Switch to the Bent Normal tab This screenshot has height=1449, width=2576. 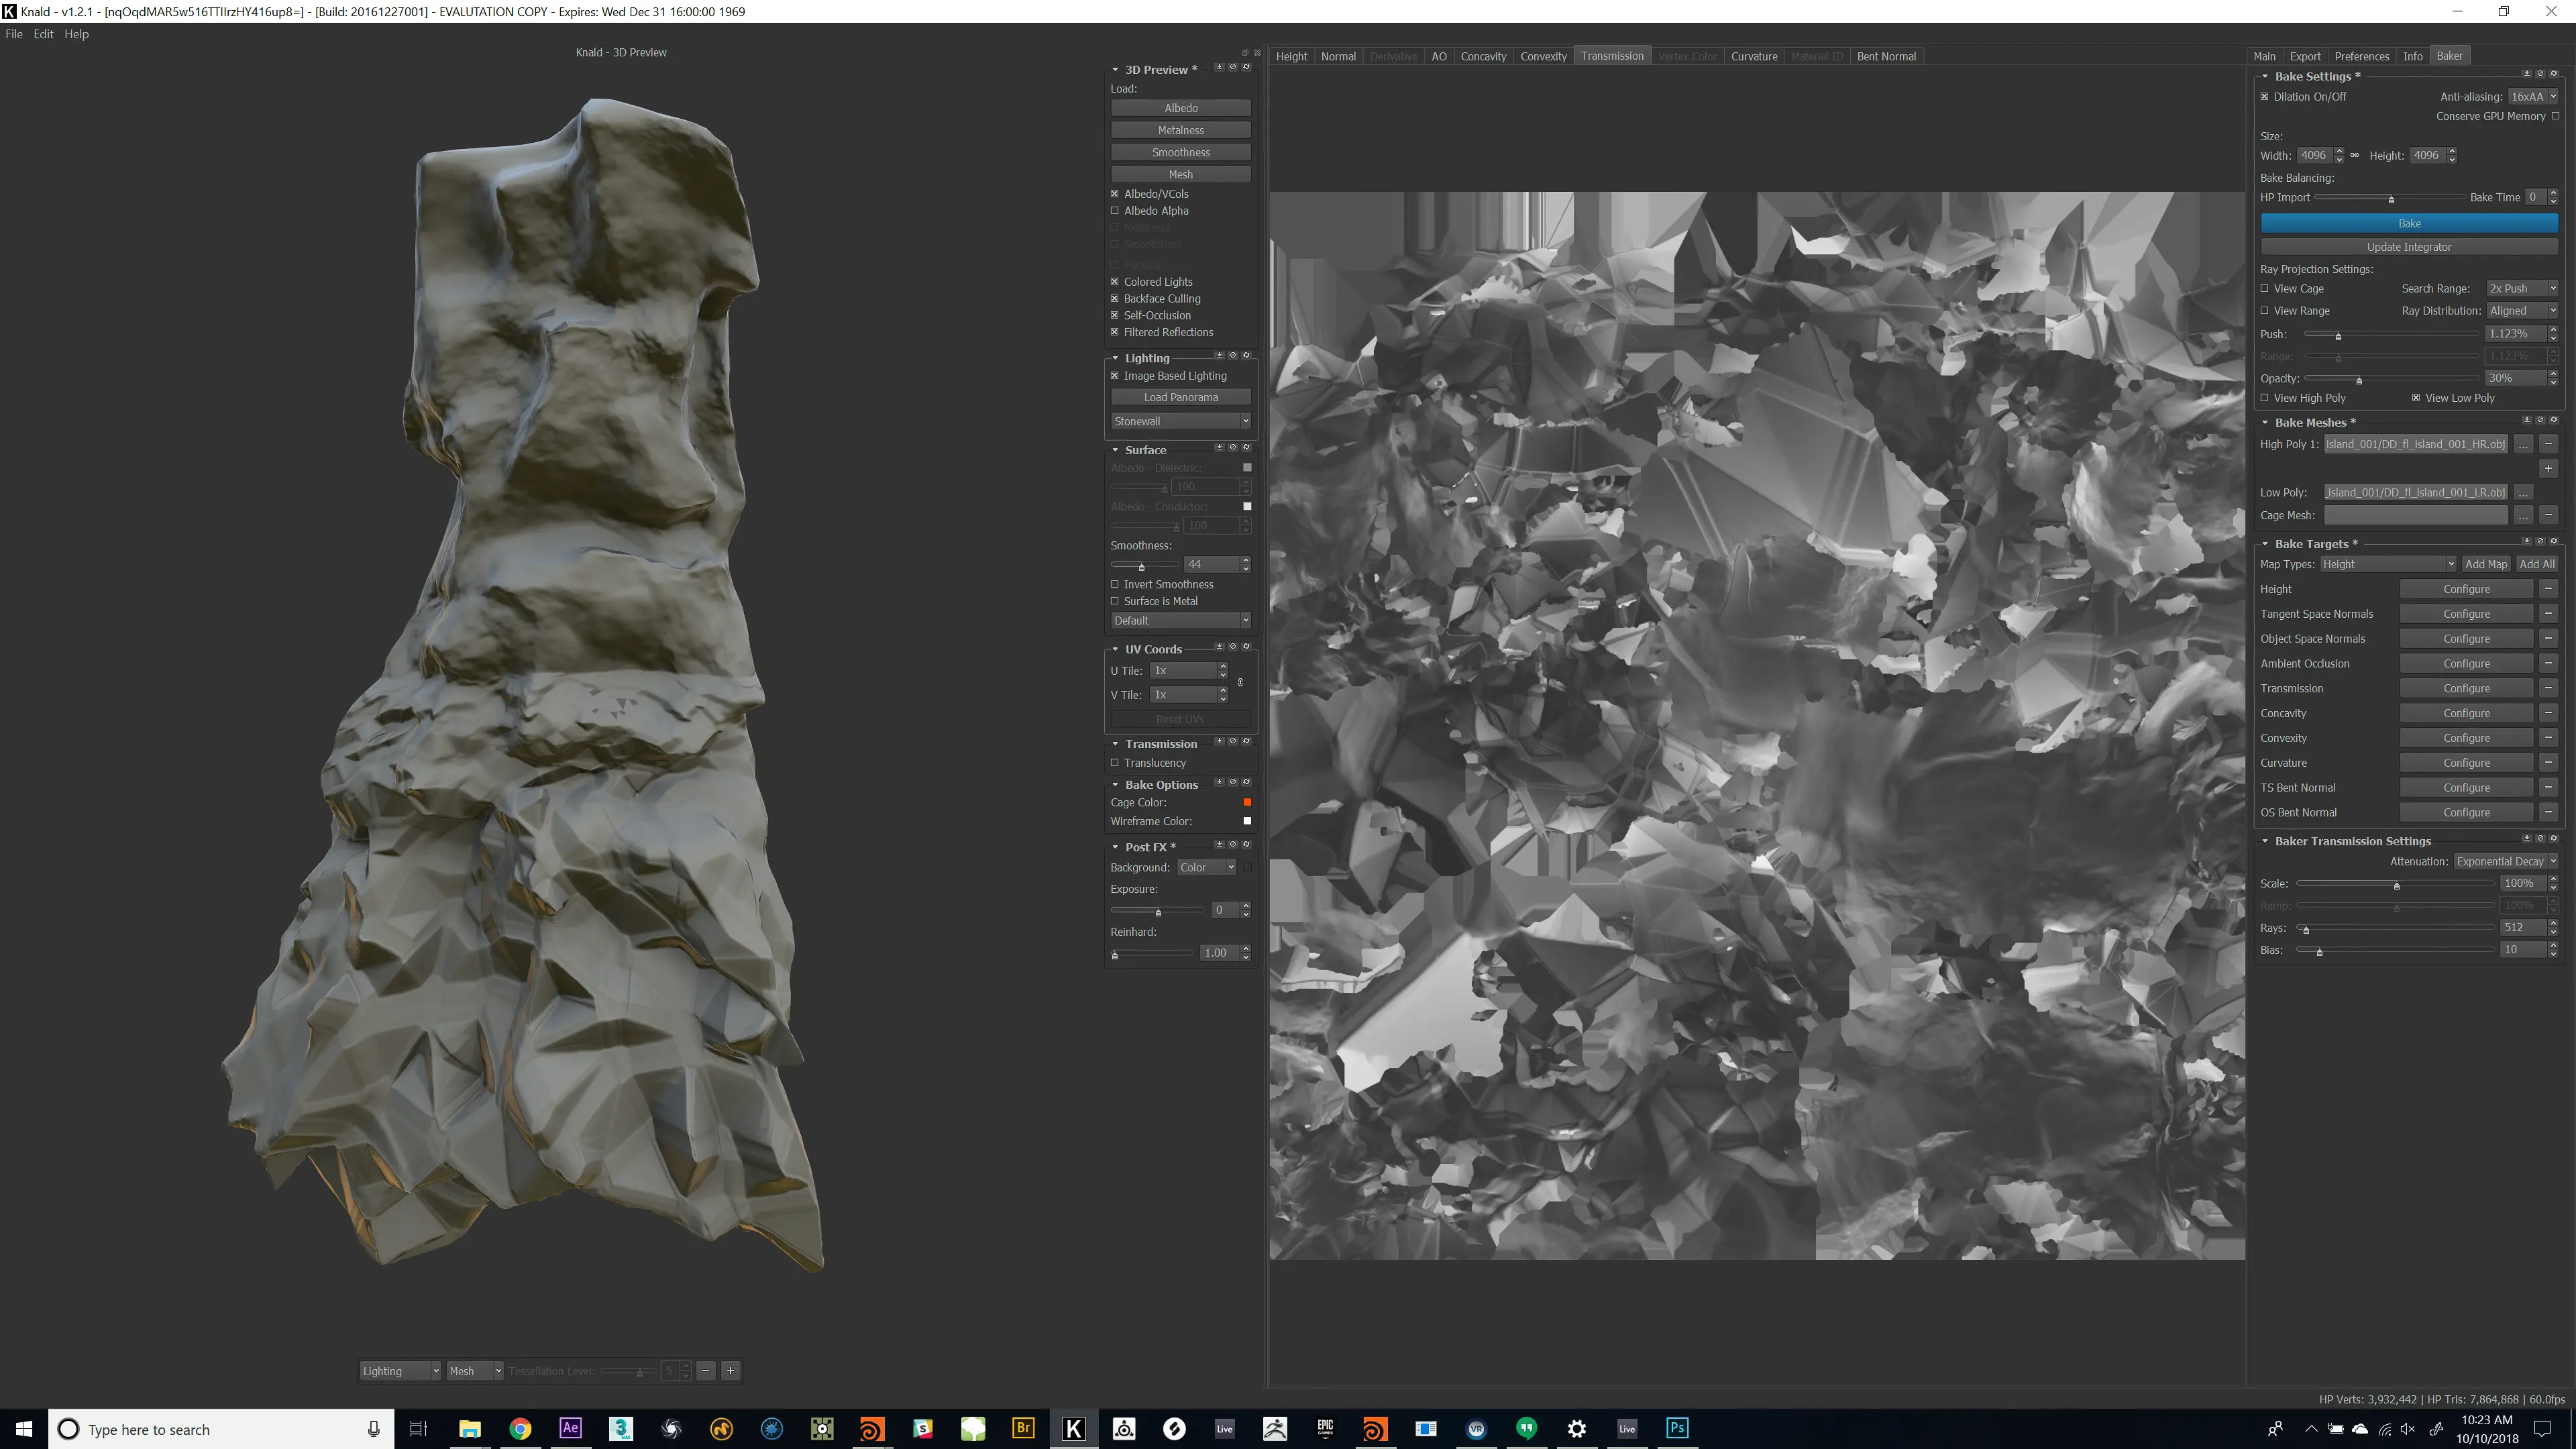click(x=1886, y=56)
